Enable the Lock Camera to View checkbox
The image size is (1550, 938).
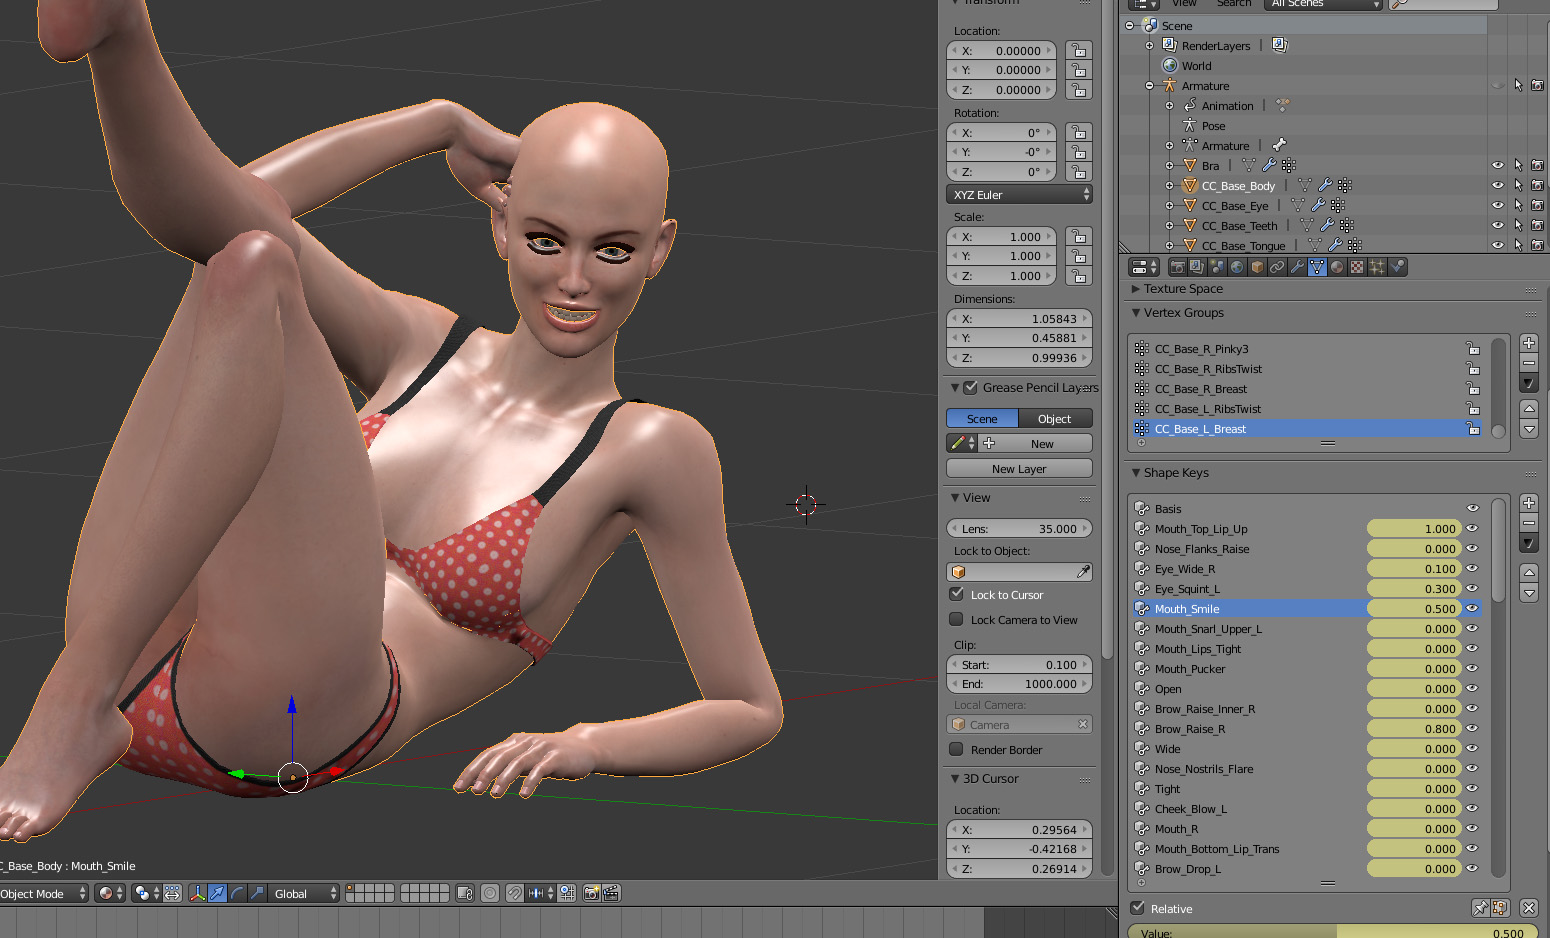point(957,619)
